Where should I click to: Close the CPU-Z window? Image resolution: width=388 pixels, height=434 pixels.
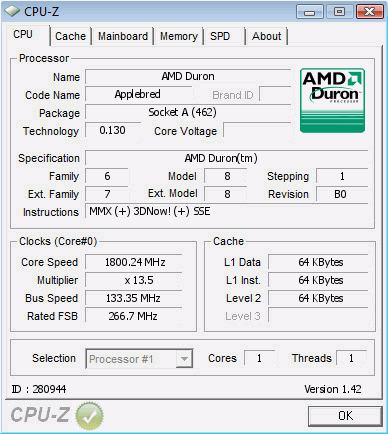point(369,12)
